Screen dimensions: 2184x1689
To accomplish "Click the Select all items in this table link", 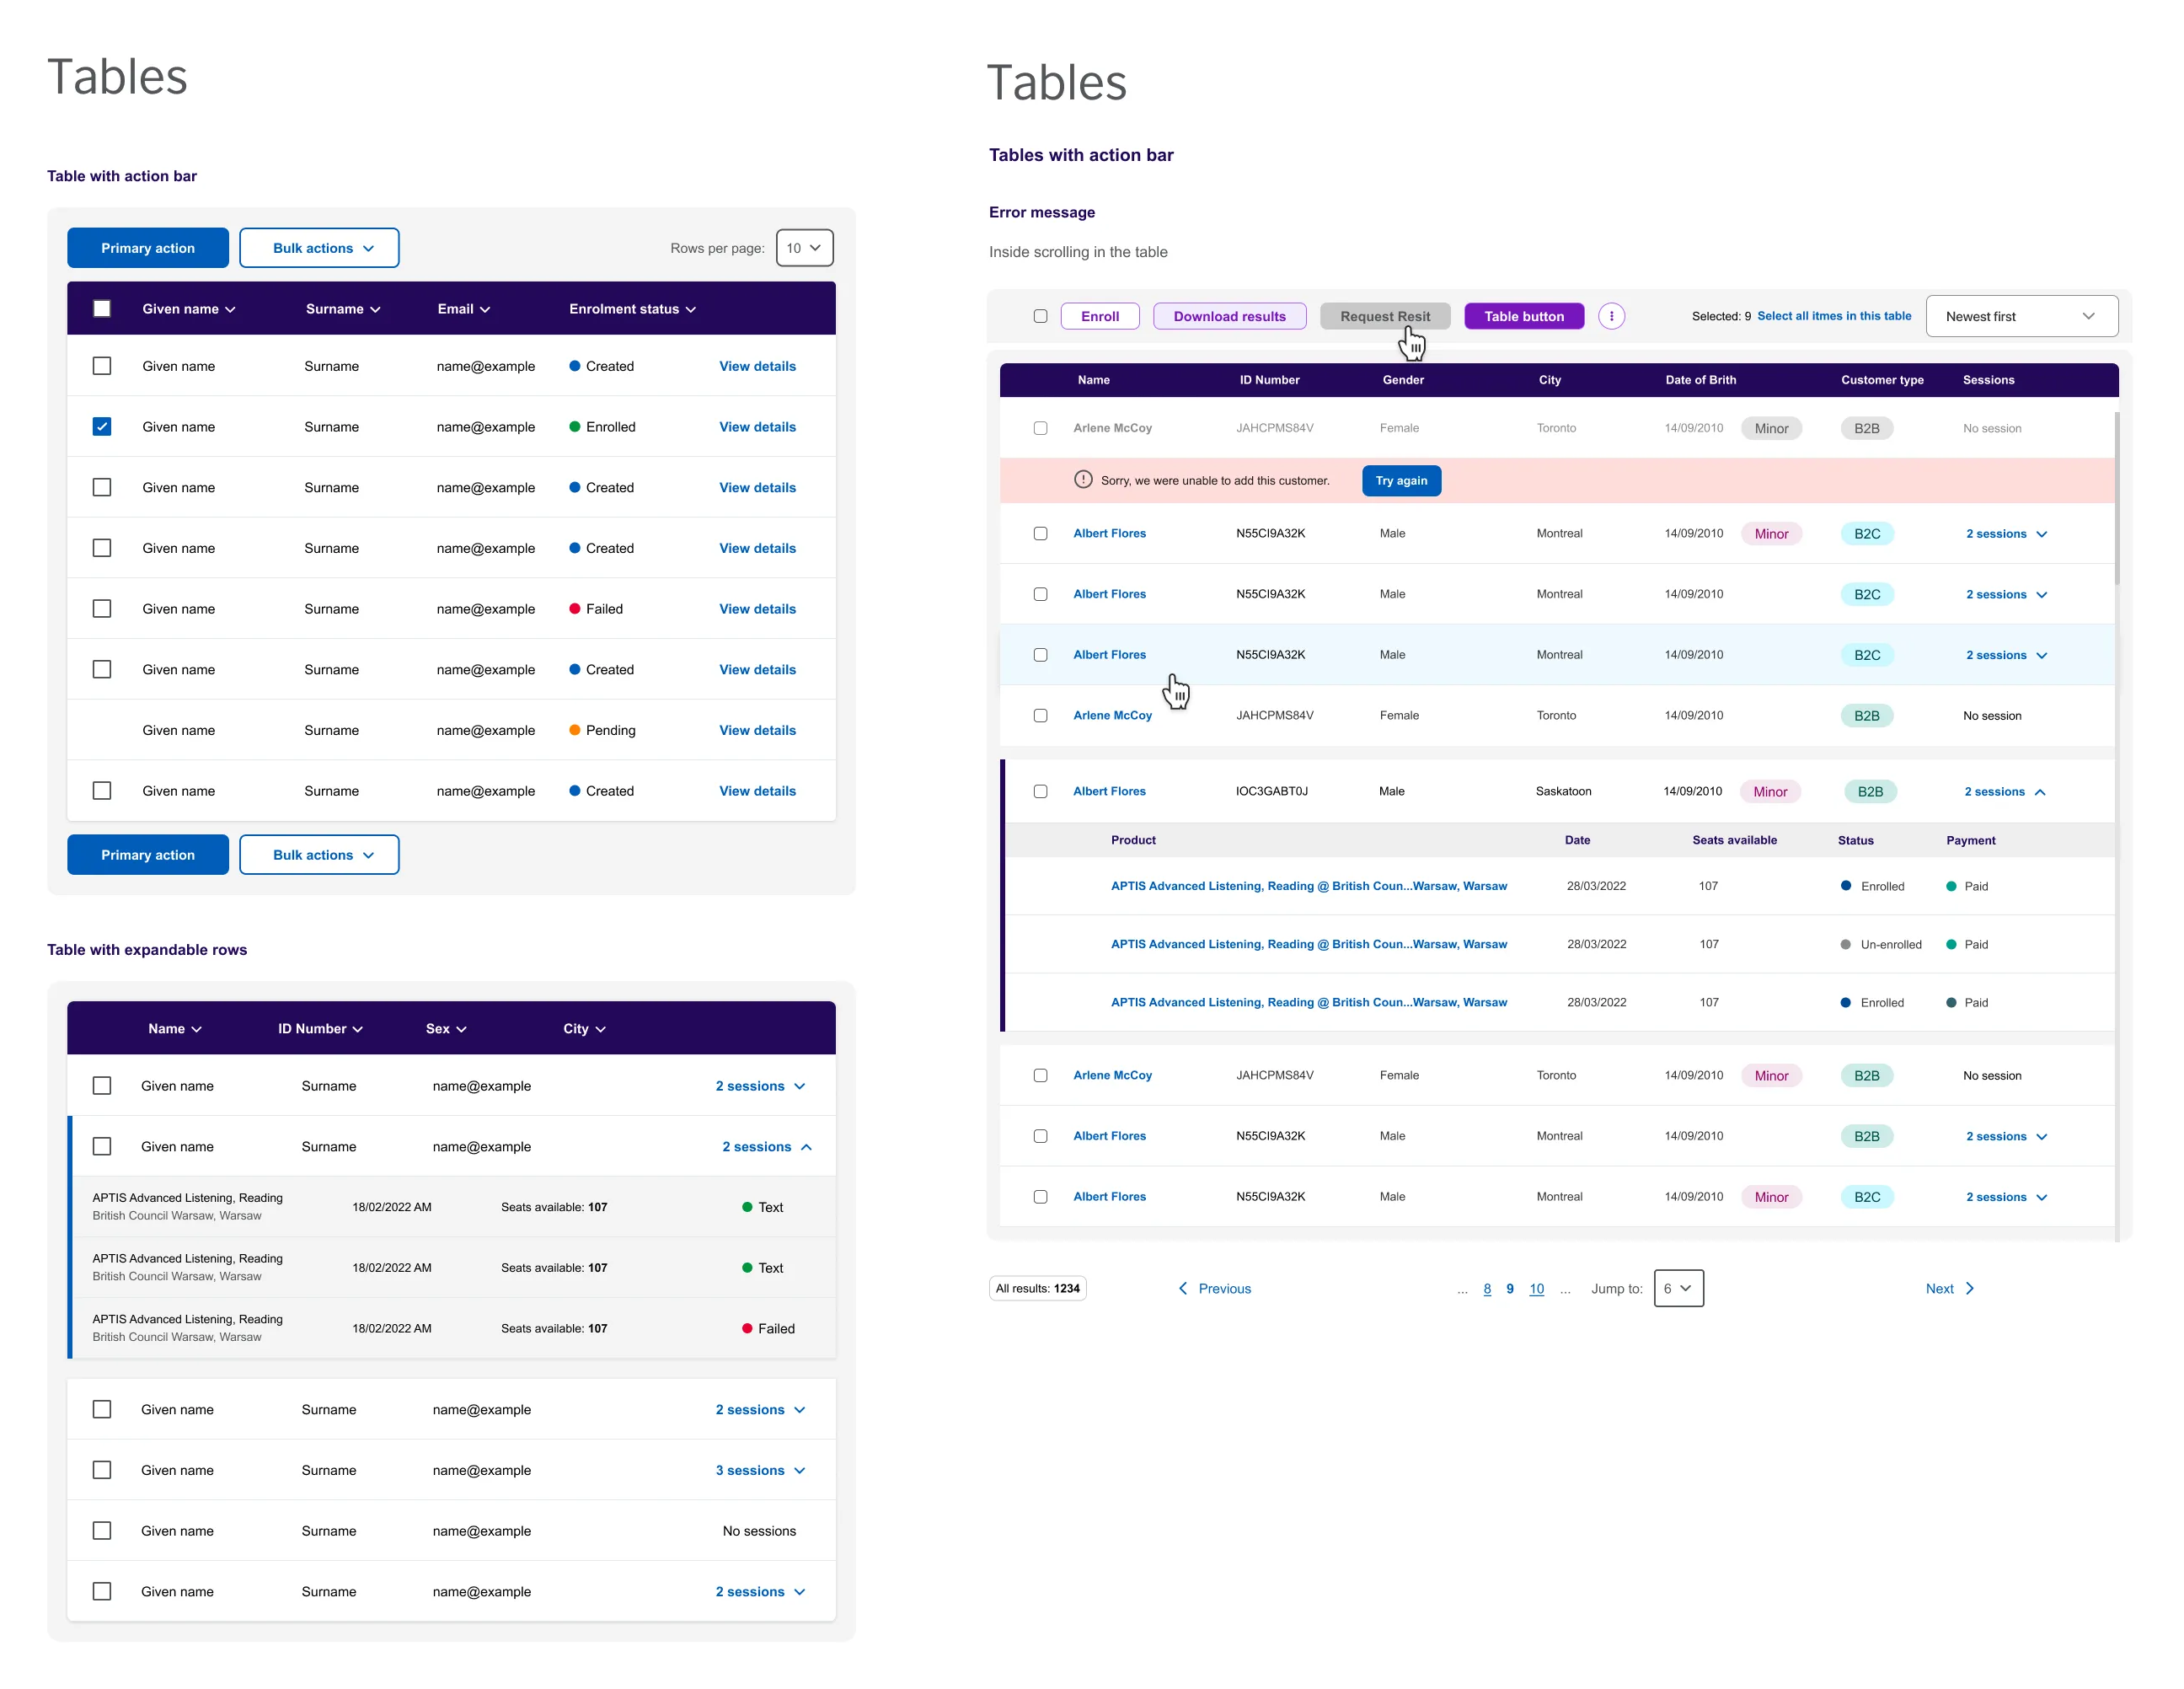I will click(1834, 316).
